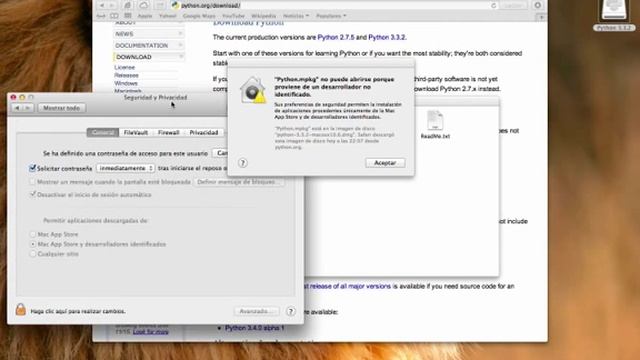
Task: Click the security warning house icon in alert
Action: 253,90
